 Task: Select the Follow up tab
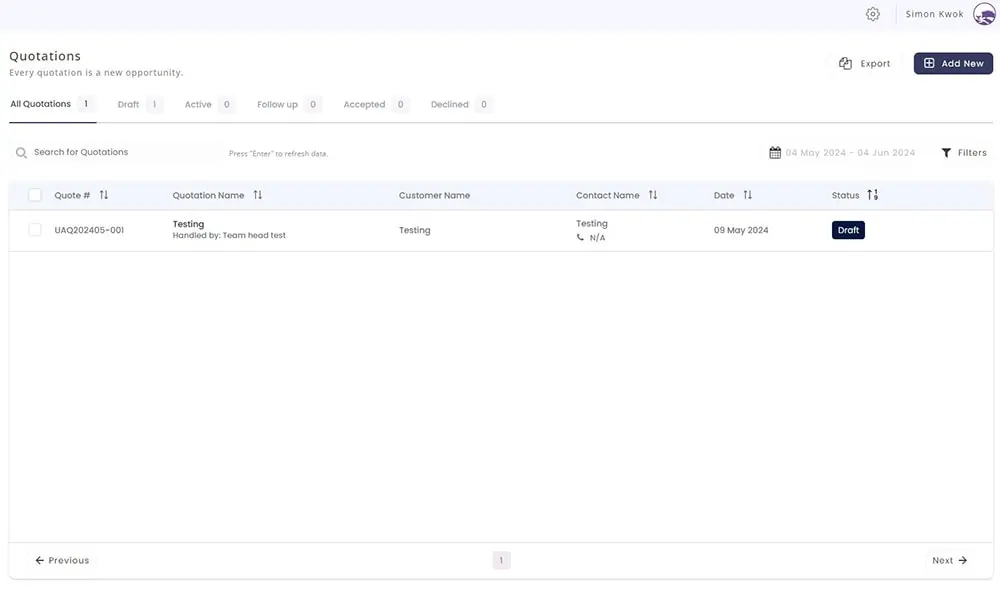[277, 104]
